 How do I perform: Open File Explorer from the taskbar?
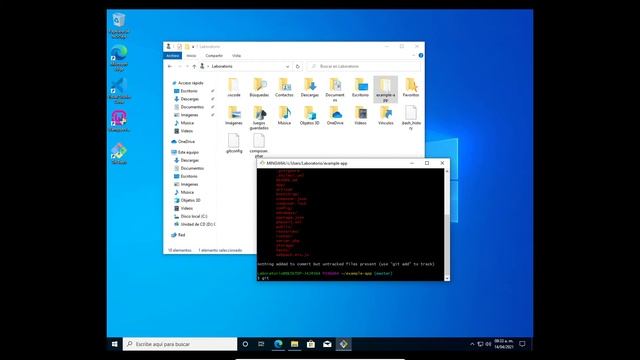(x=294, y=344)
